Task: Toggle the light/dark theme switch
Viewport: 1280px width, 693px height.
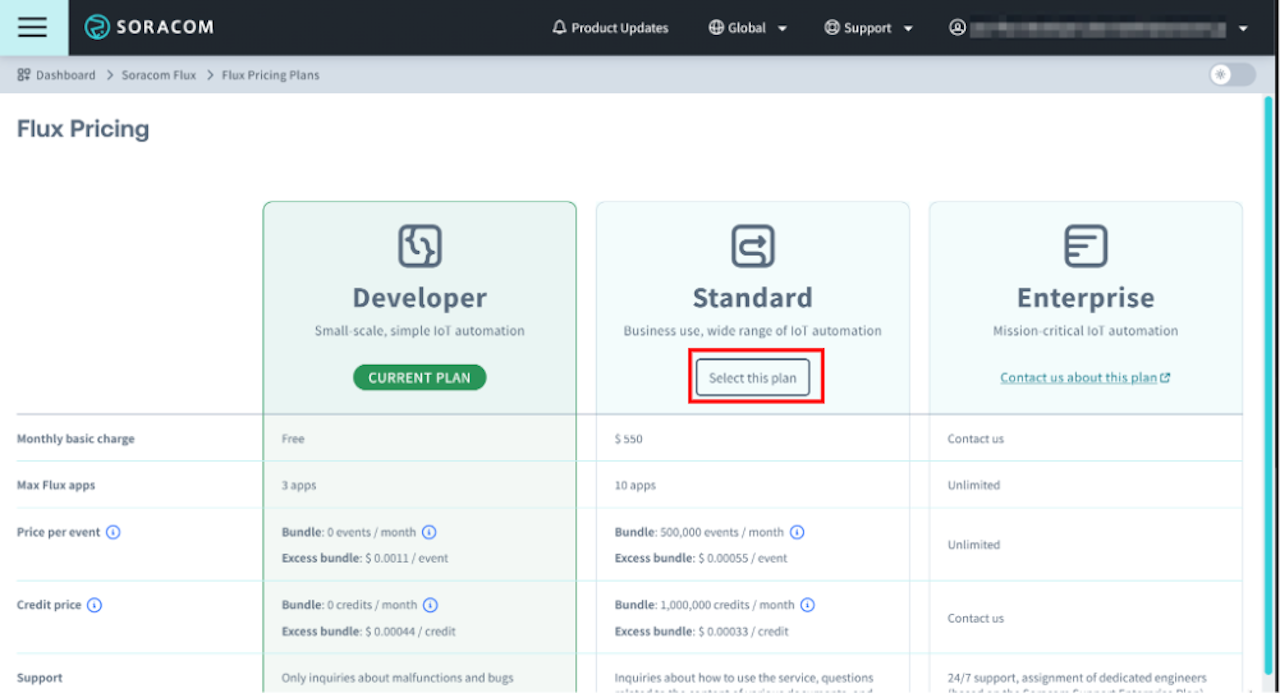Action: click(x=1231, y=75)
